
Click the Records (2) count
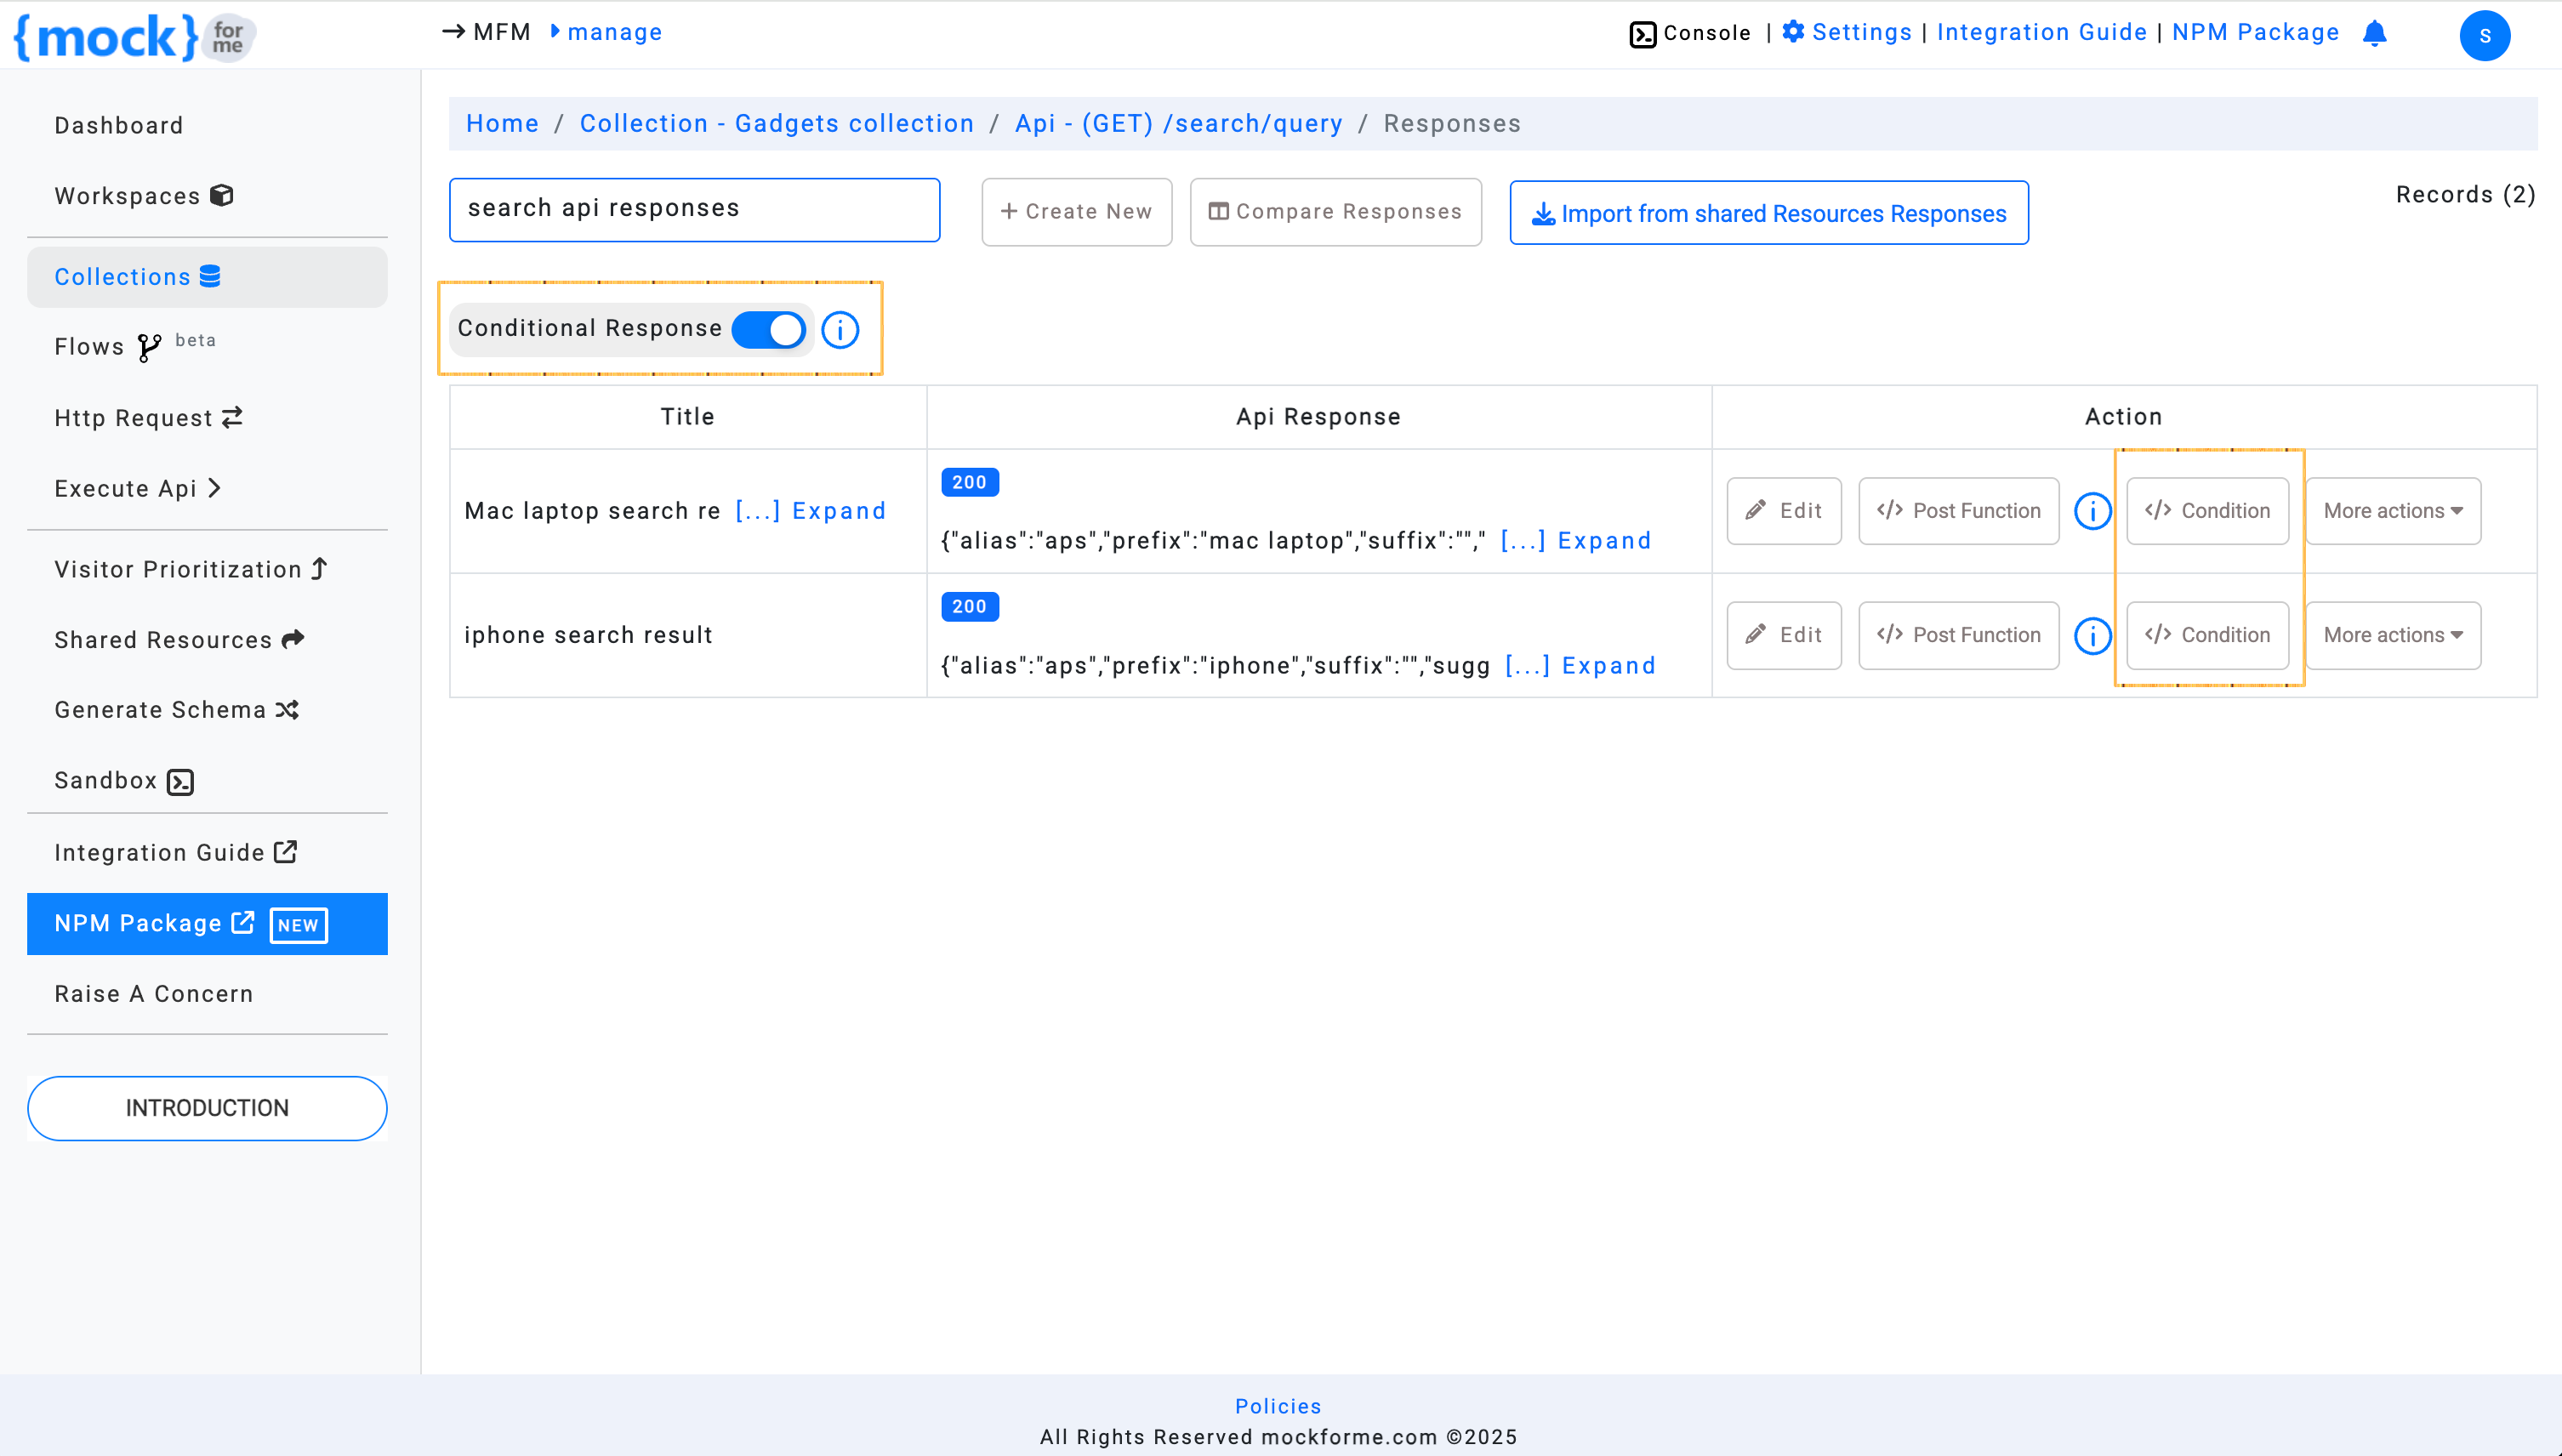point(2465,194)
